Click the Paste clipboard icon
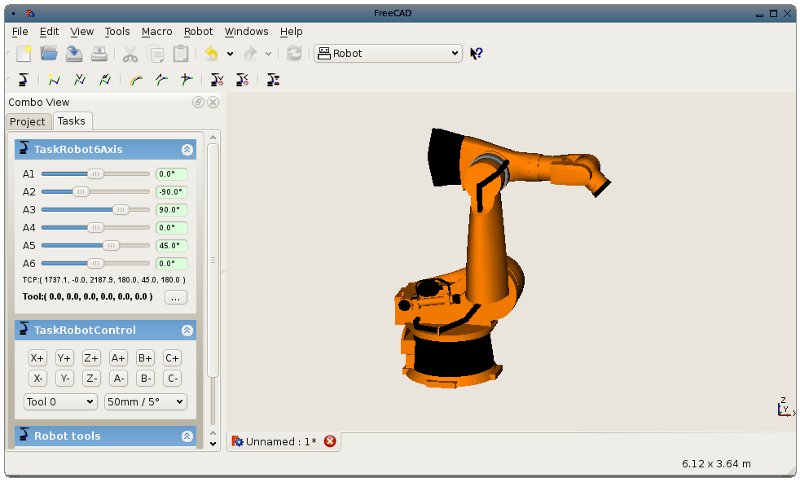This screenshot has width=800, height=482. [x=181, y=54]
